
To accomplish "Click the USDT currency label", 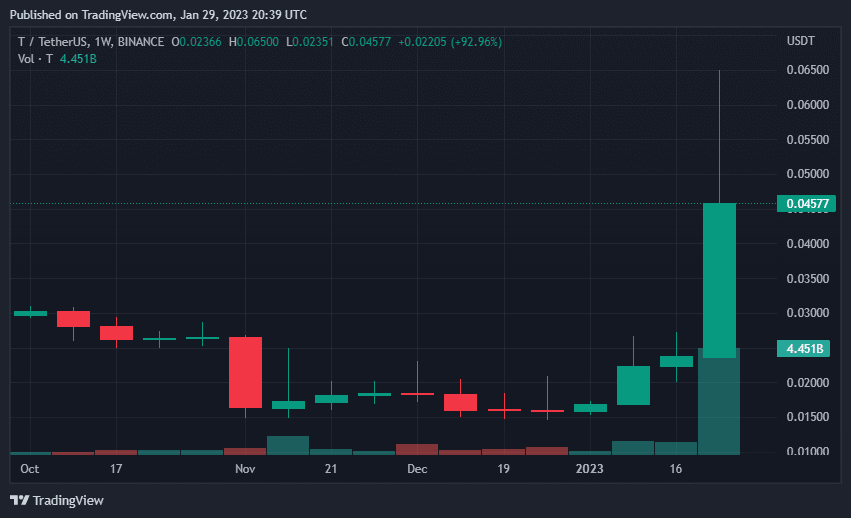I will click(801, 41).
